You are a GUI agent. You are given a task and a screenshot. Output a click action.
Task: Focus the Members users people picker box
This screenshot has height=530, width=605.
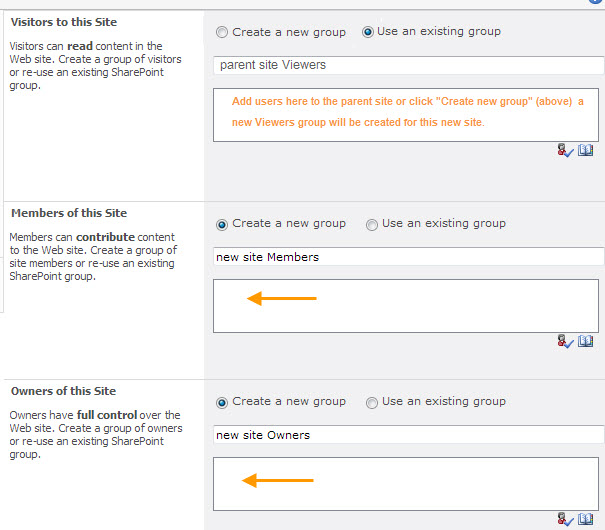408,305
